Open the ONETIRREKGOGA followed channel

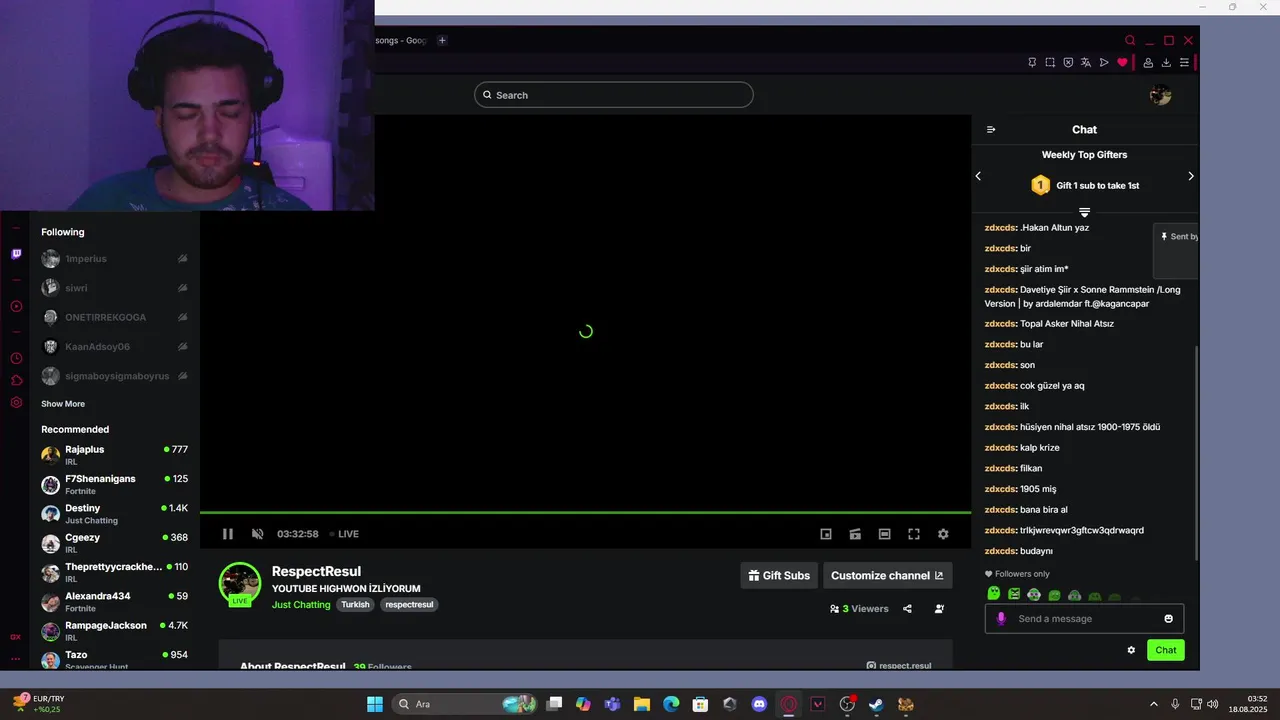coord(114,317)
